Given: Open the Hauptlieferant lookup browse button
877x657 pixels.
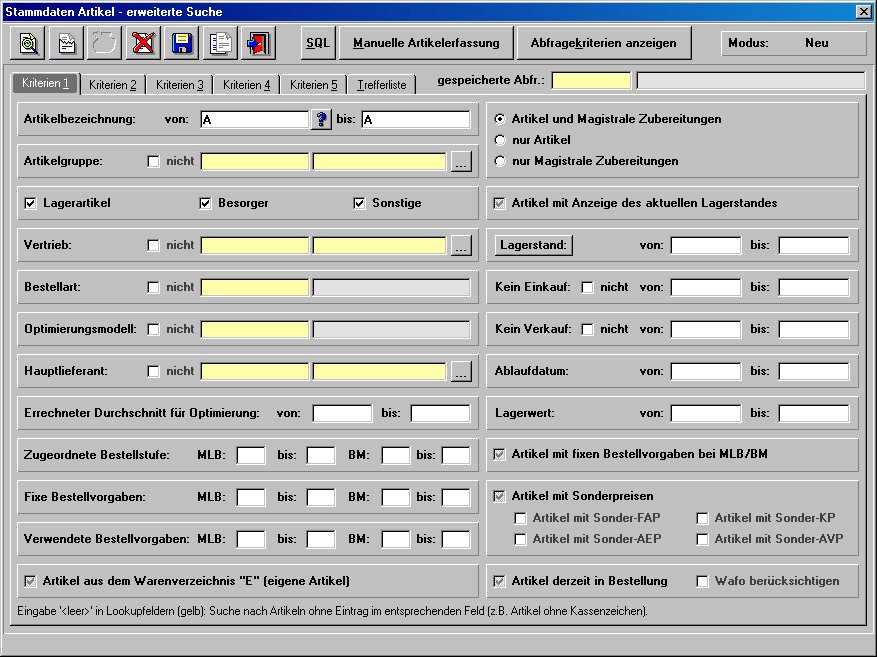Looking at the screenshot, I should coord(460,372).
